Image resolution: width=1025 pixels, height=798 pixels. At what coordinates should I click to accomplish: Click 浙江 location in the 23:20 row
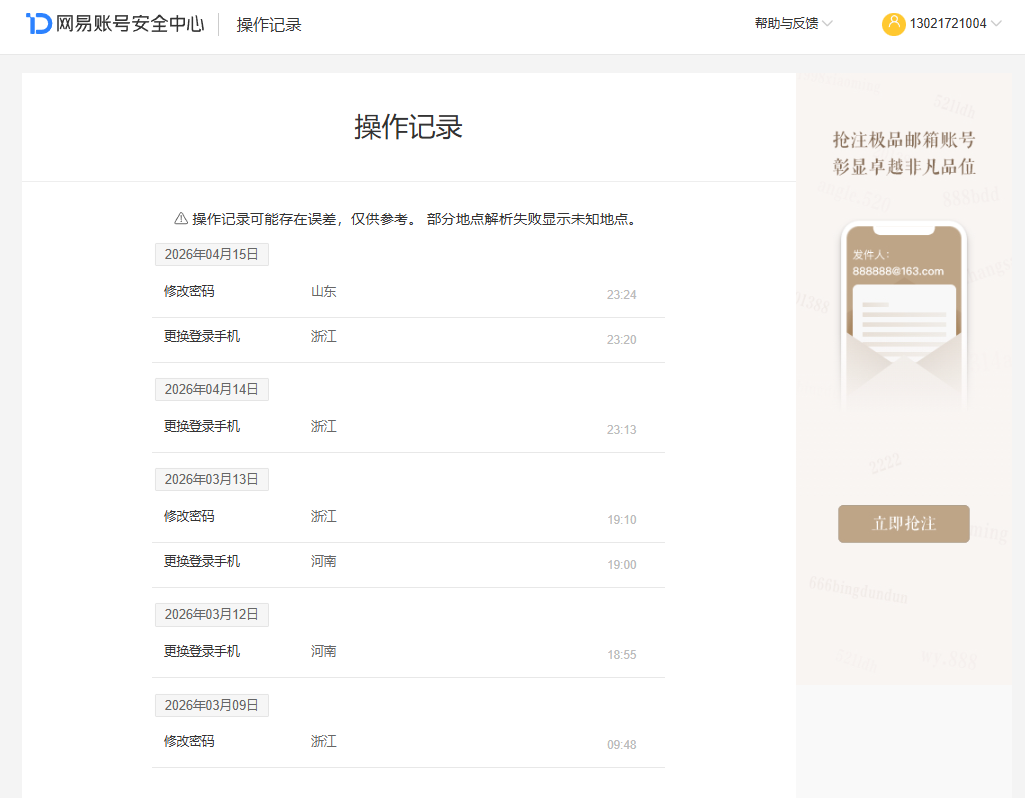click(x=324, y=337)
